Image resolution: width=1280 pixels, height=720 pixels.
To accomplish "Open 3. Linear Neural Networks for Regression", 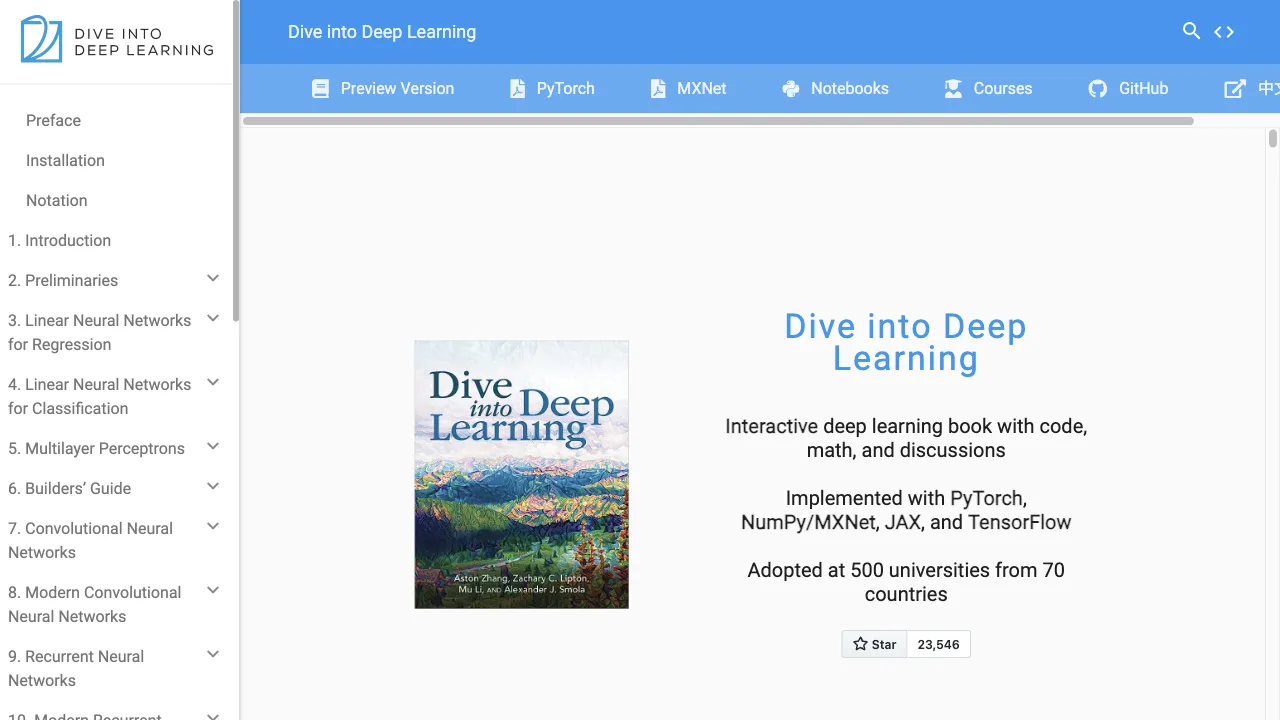I will [99, 333].
